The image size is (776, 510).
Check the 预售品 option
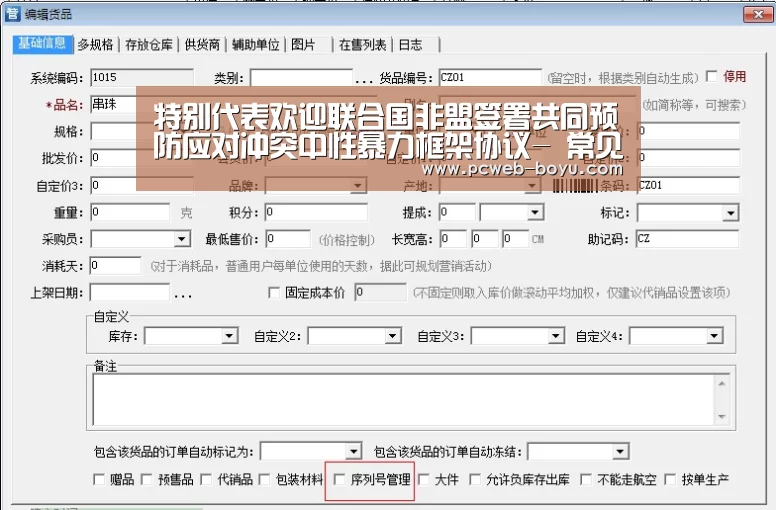pyautogui.click(x=146, y=479)
